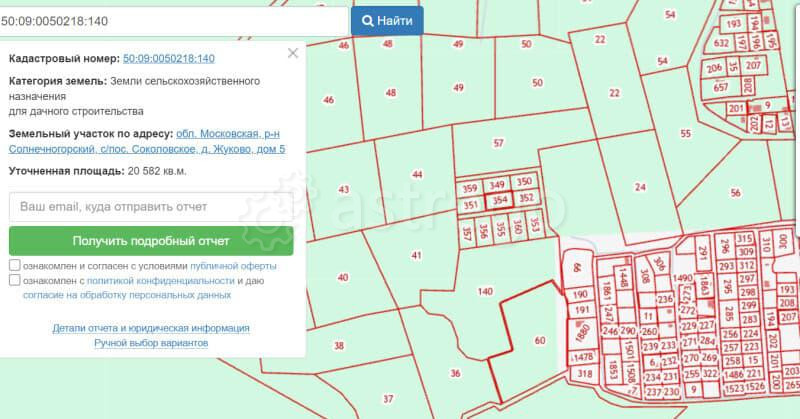Image resolution: width=800 pixels, height=419 pixels.
Task: Select parcel 349 on the map
Action: click(x=497, y=184)
